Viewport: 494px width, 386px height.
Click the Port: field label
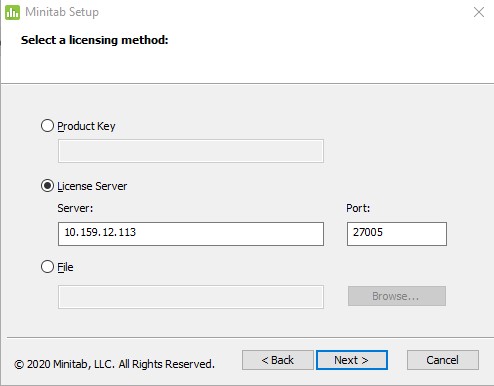point(358,208)
